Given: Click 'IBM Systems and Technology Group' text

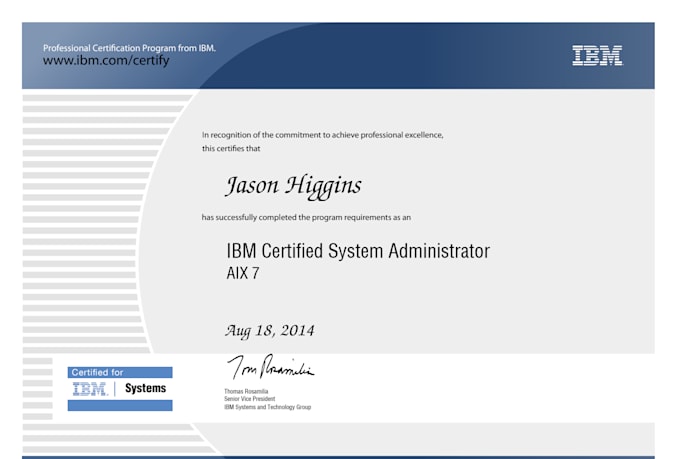Looking at the screenshot, I should [x=268, y=407].
